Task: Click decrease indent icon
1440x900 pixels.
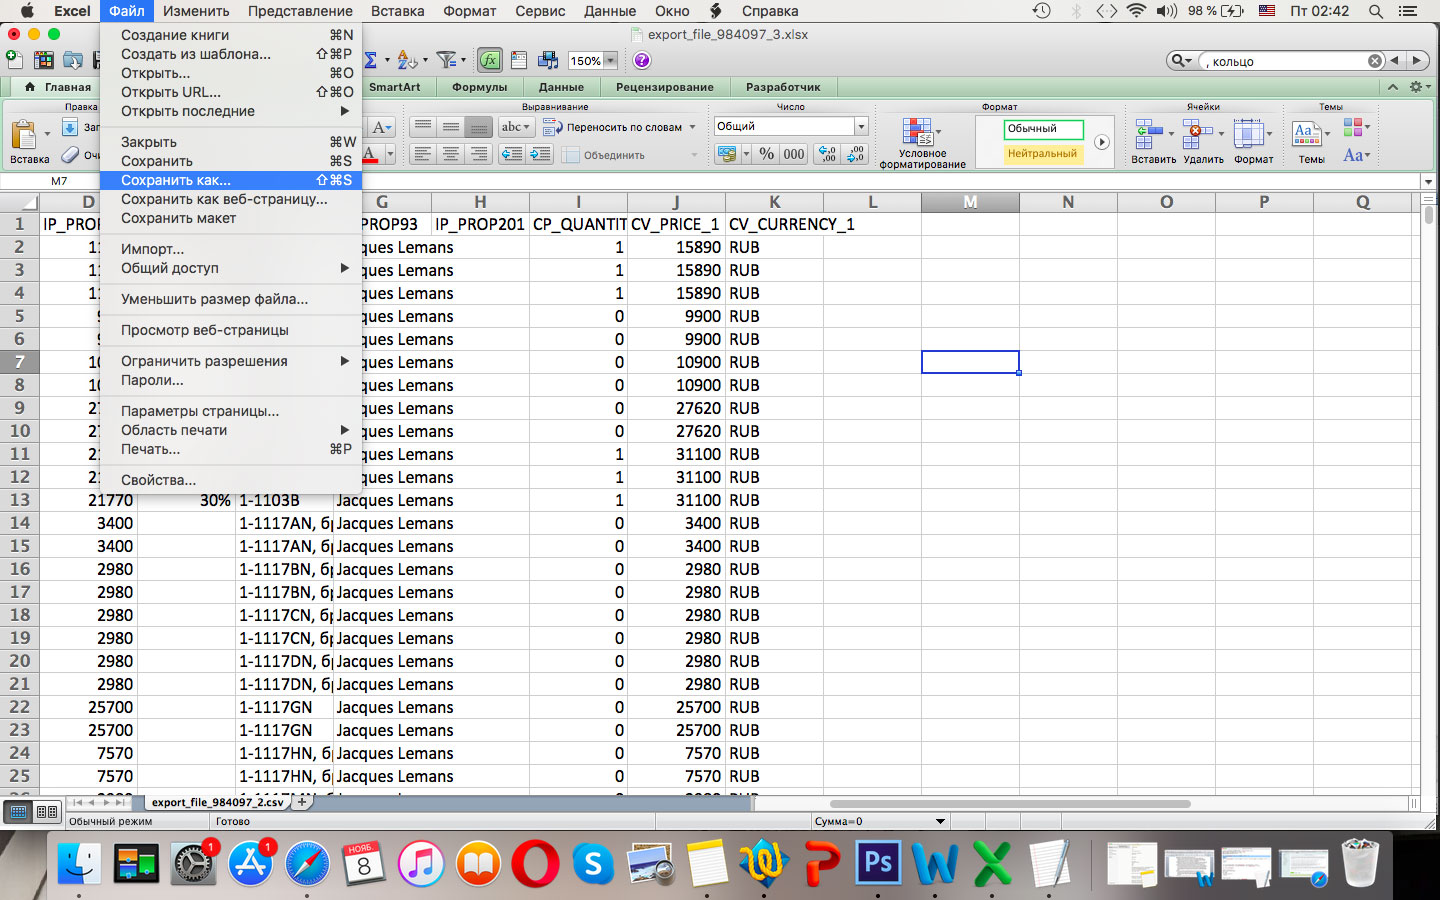Action: (x=512, y=154)
